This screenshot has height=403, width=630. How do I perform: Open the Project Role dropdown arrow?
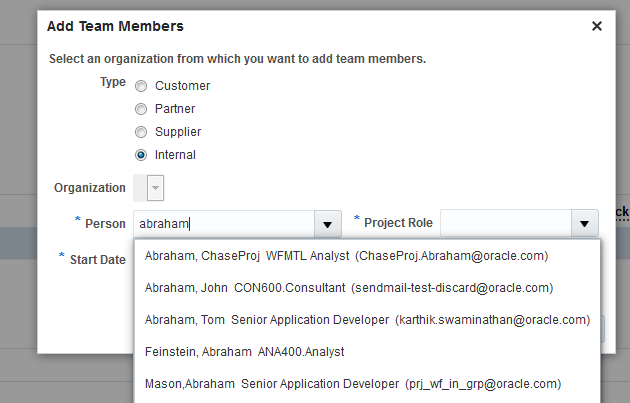pyautogui.click(x=583, y=224)
